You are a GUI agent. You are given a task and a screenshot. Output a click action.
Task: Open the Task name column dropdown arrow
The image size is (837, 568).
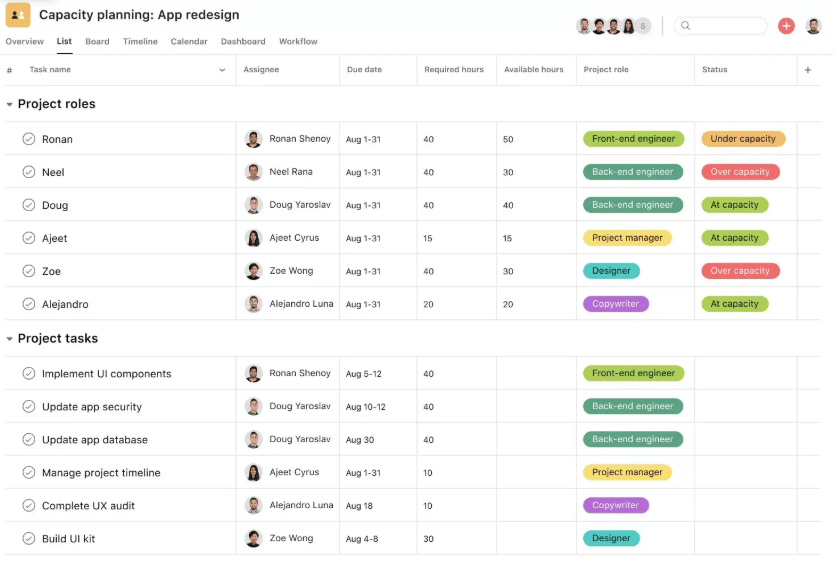222,70
